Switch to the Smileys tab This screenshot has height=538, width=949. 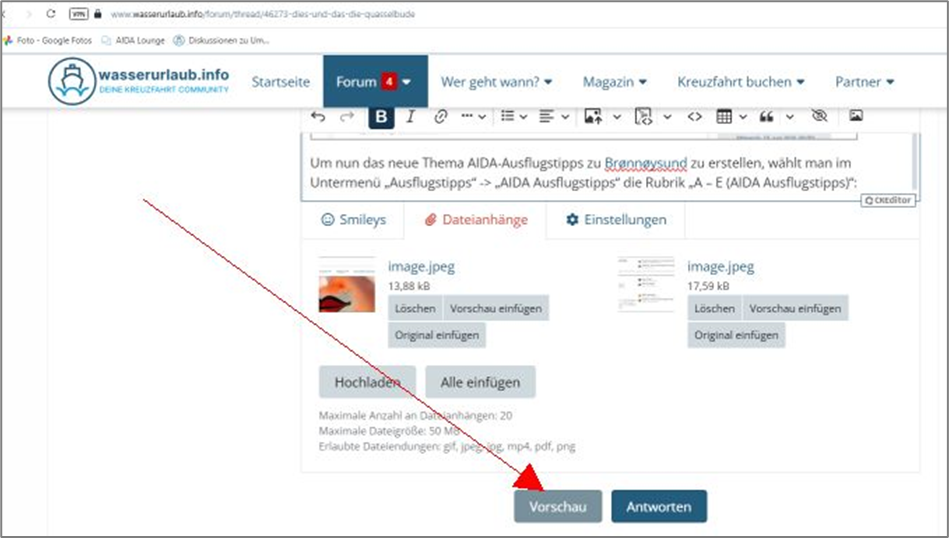tap(352, 219)
